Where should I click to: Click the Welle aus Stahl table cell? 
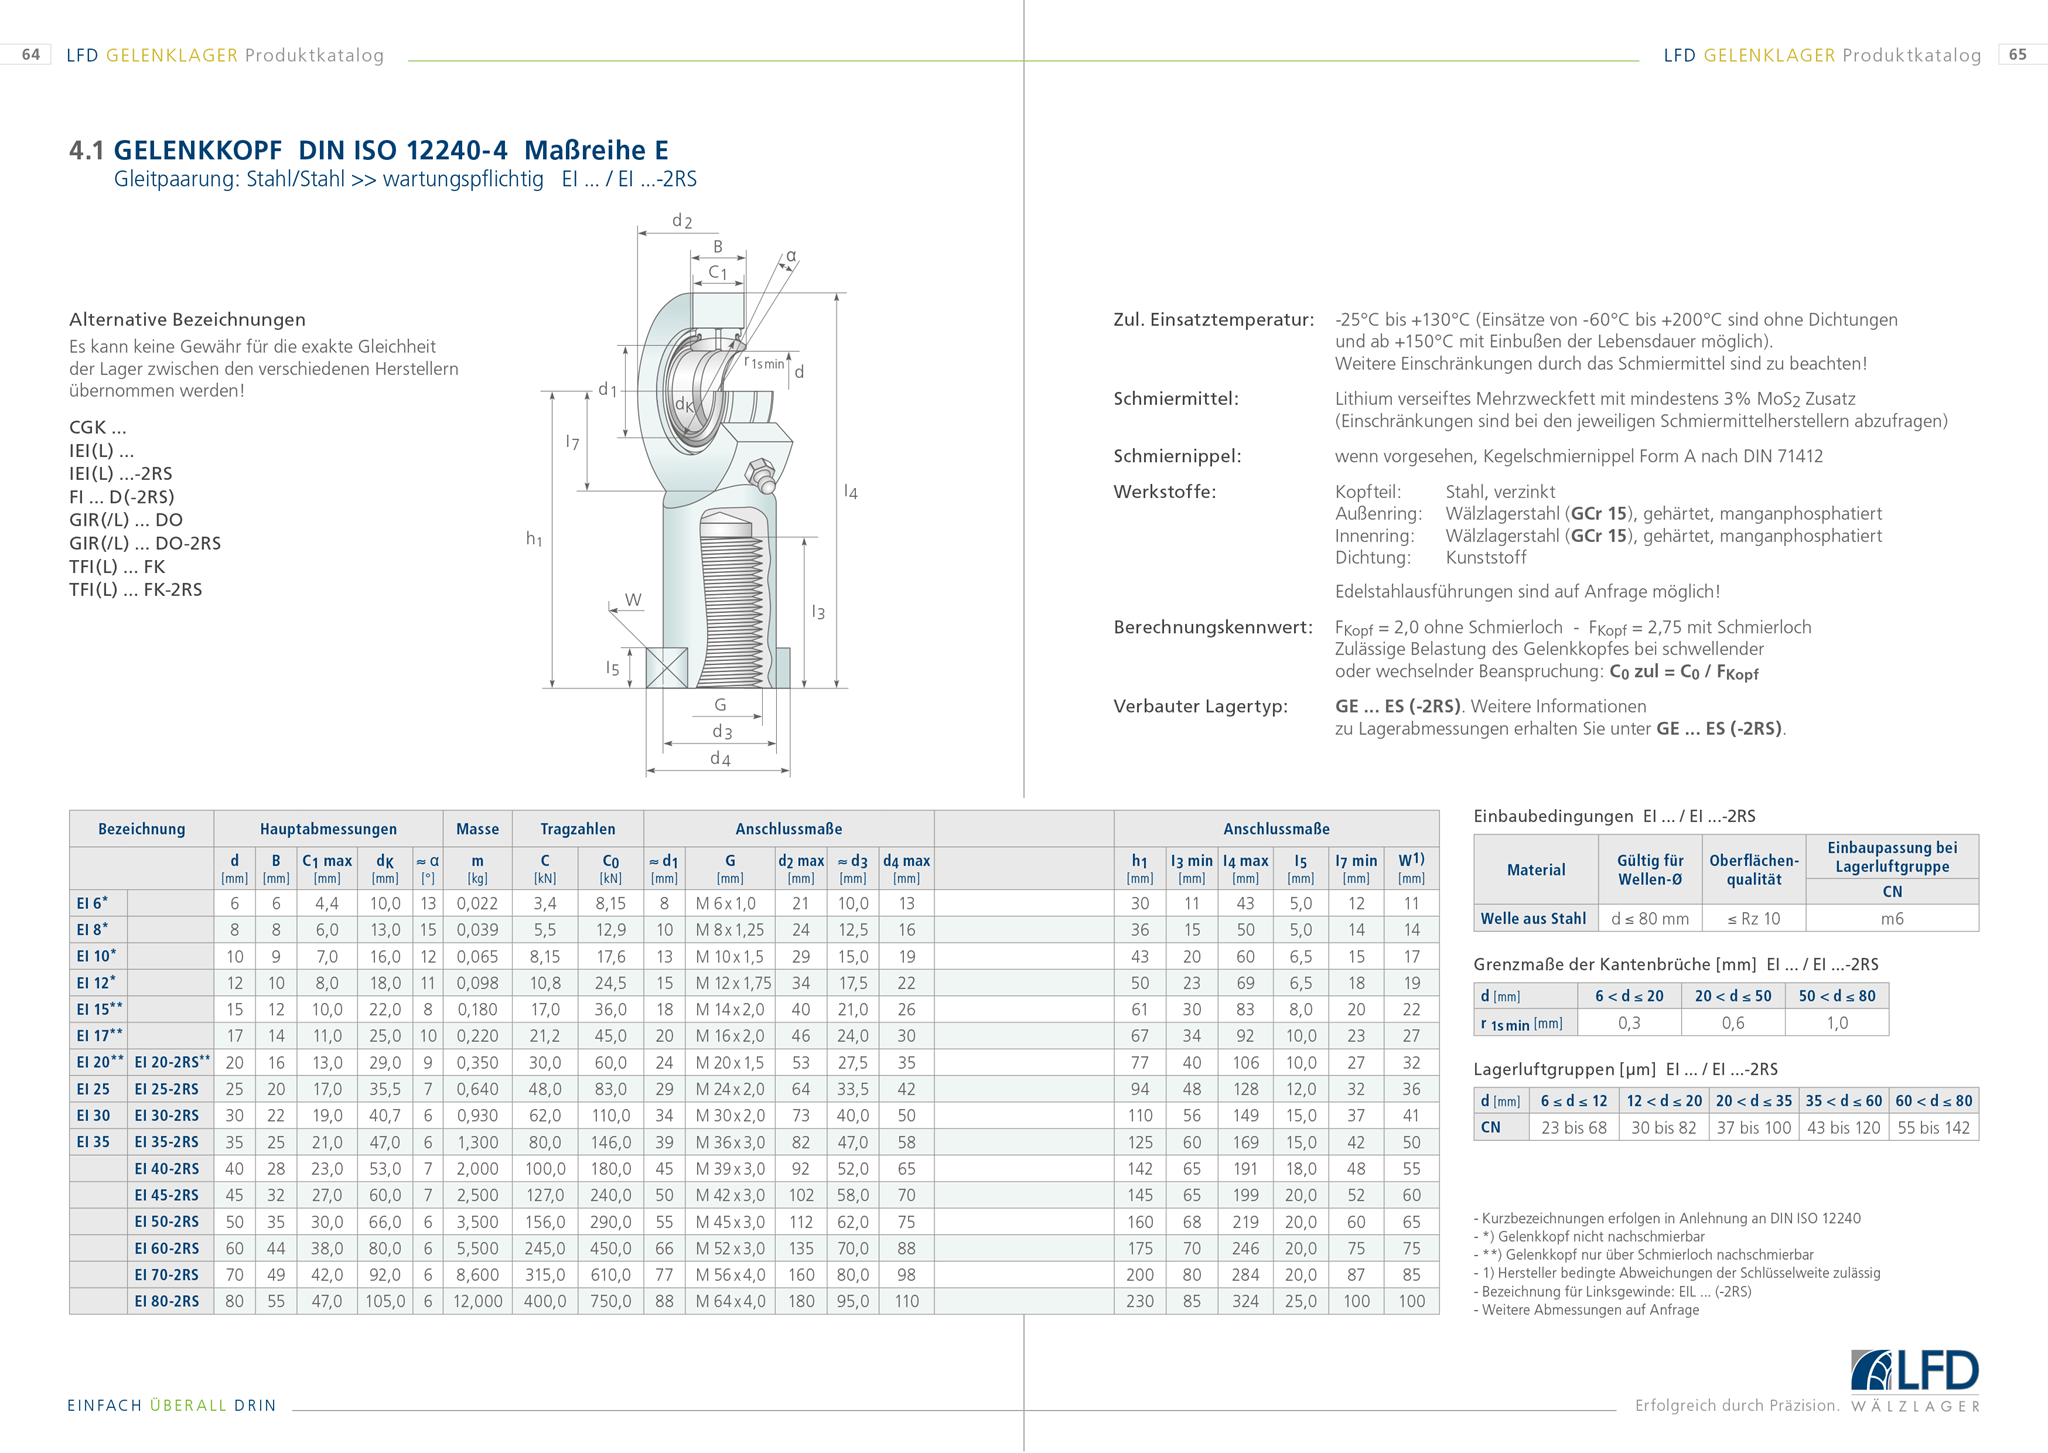(1534, 918)
